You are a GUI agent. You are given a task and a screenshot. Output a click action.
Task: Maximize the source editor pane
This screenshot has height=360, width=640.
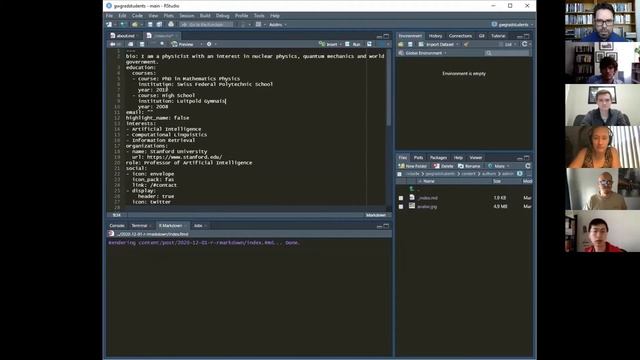click(x=386, y=36)
